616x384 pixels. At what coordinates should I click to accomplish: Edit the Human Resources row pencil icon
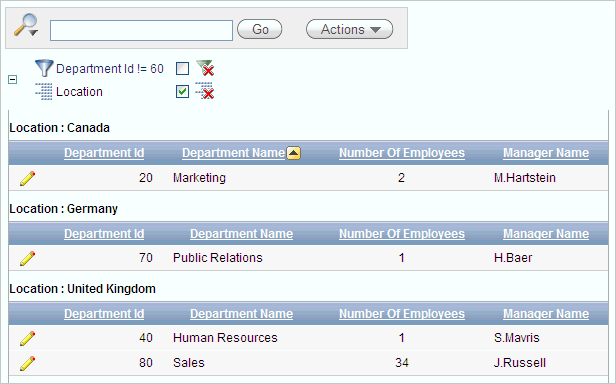point(28,338)
